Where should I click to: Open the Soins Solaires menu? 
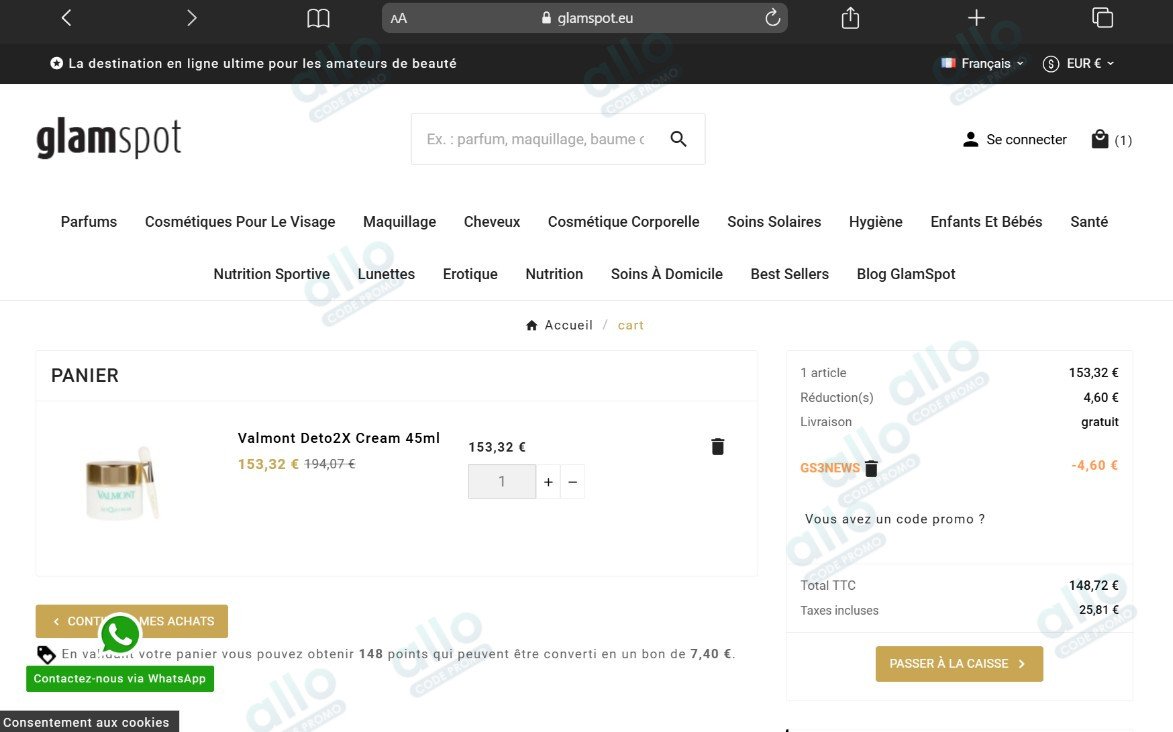click(x=774, y=222)
